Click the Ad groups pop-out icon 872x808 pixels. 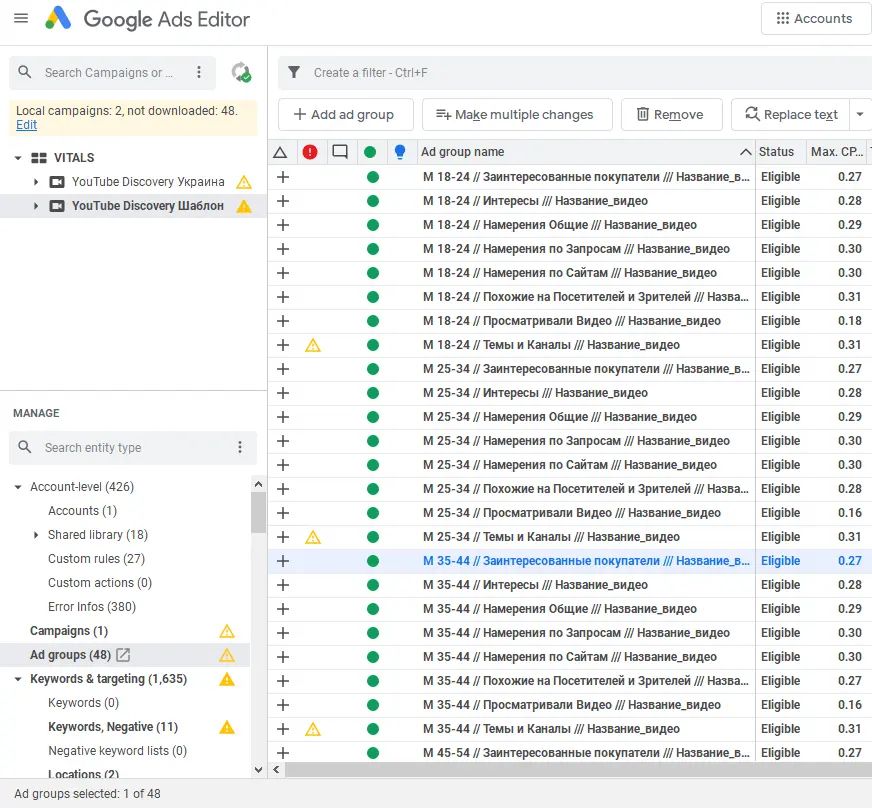click(x=123, y=655)
